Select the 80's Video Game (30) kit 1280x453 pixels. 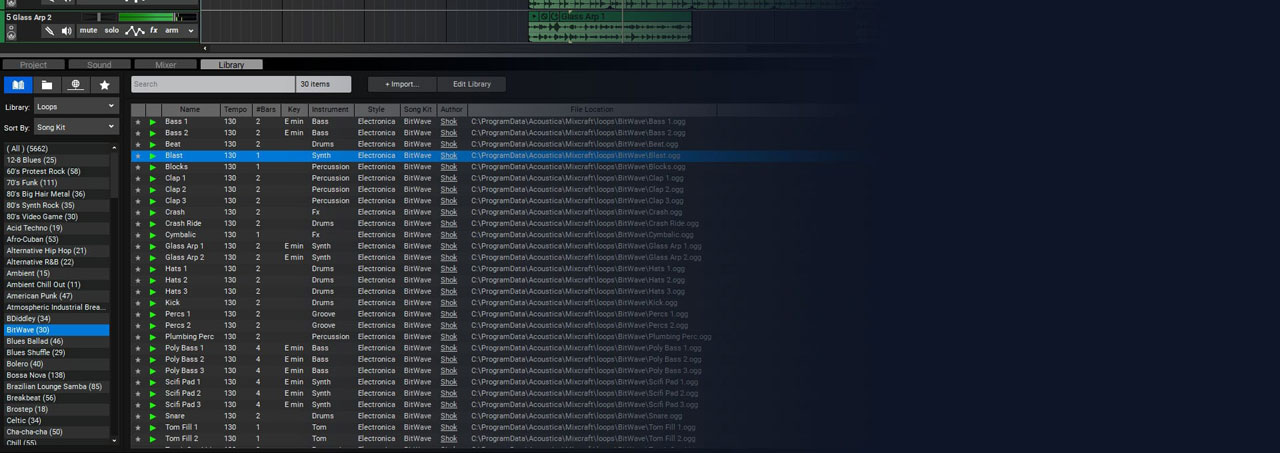(56, 217)
